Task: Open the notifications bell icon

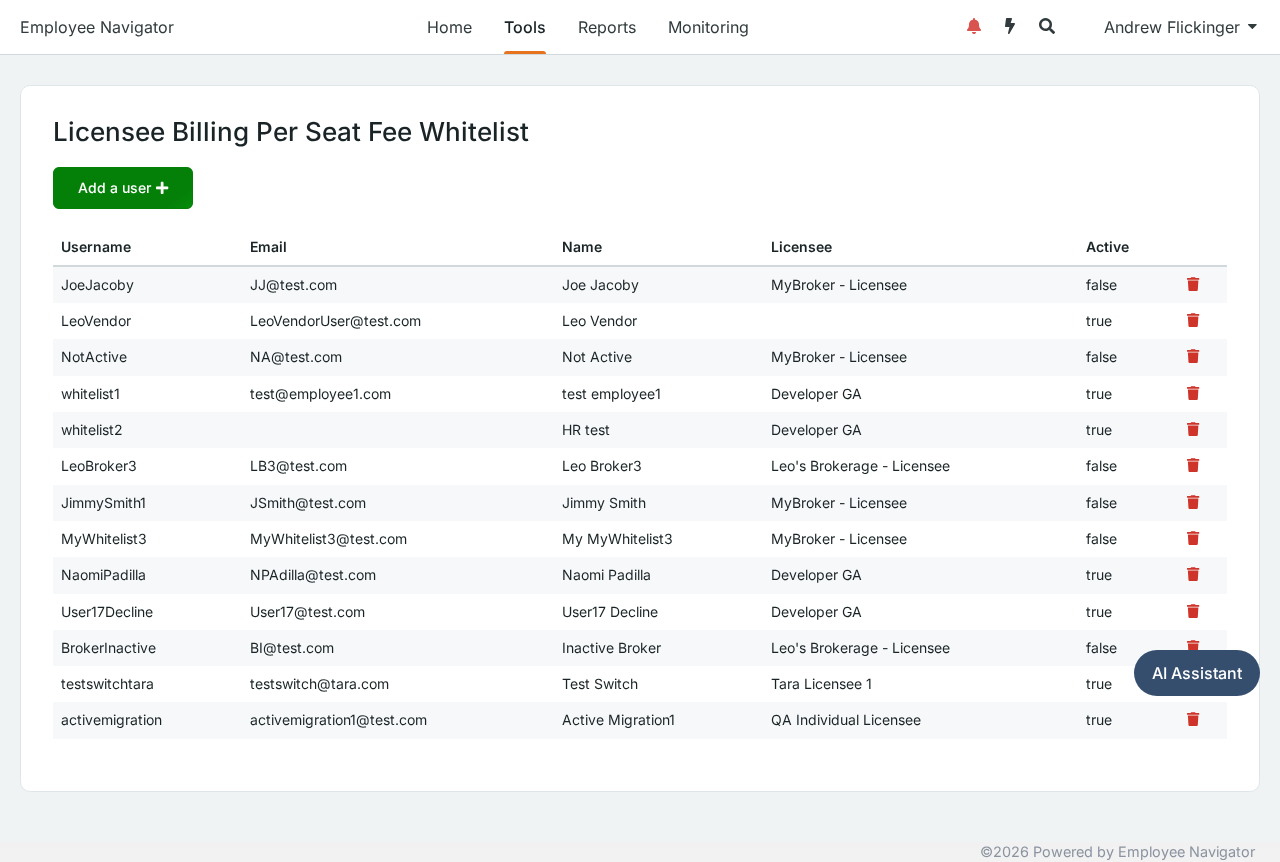Action: point(974,27)
